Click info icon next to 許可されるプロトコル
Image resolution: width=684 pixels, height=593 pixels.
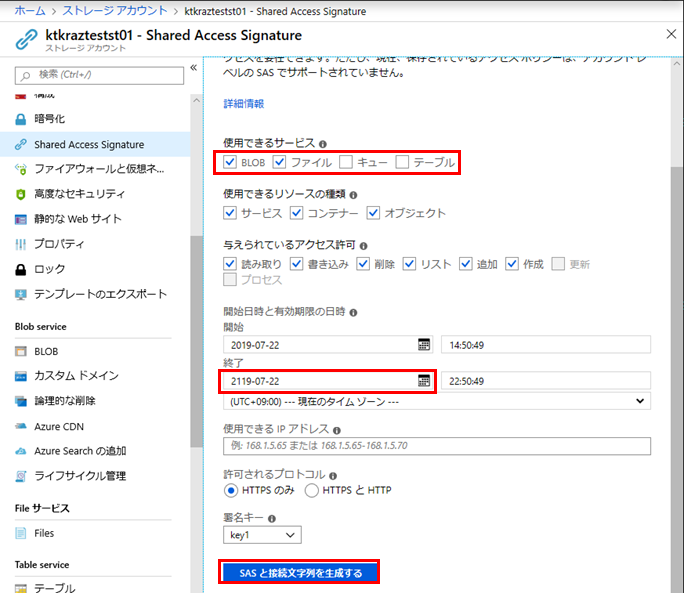333,476
